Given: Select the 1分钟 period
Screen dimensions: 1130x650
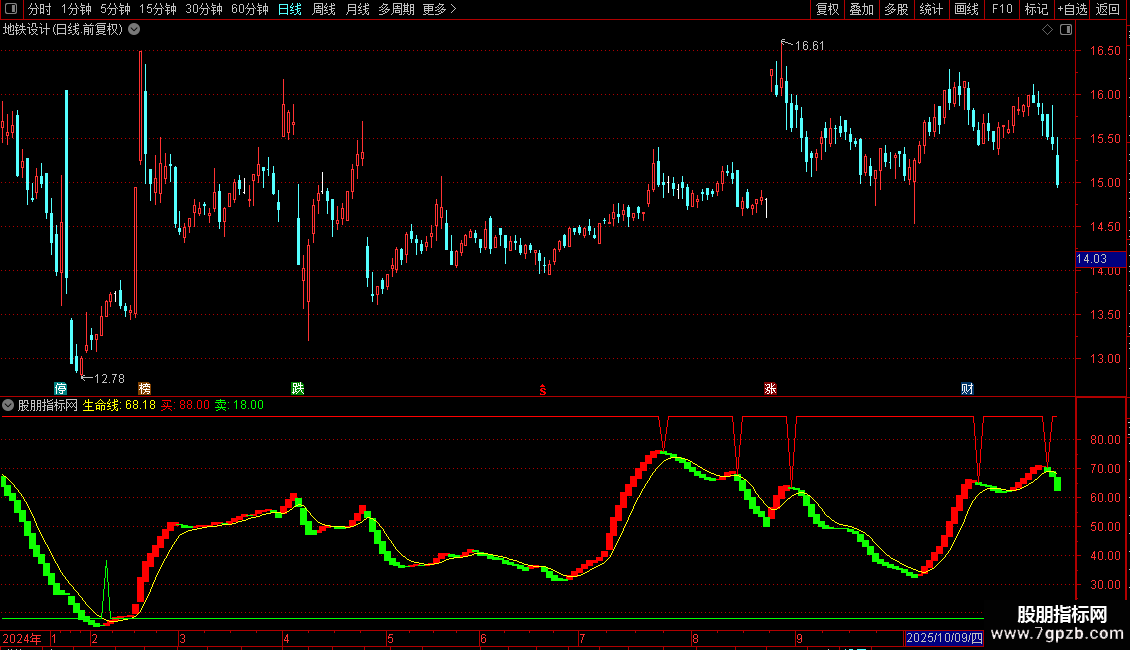Looking at the screenshot, I should coord(76,9).
